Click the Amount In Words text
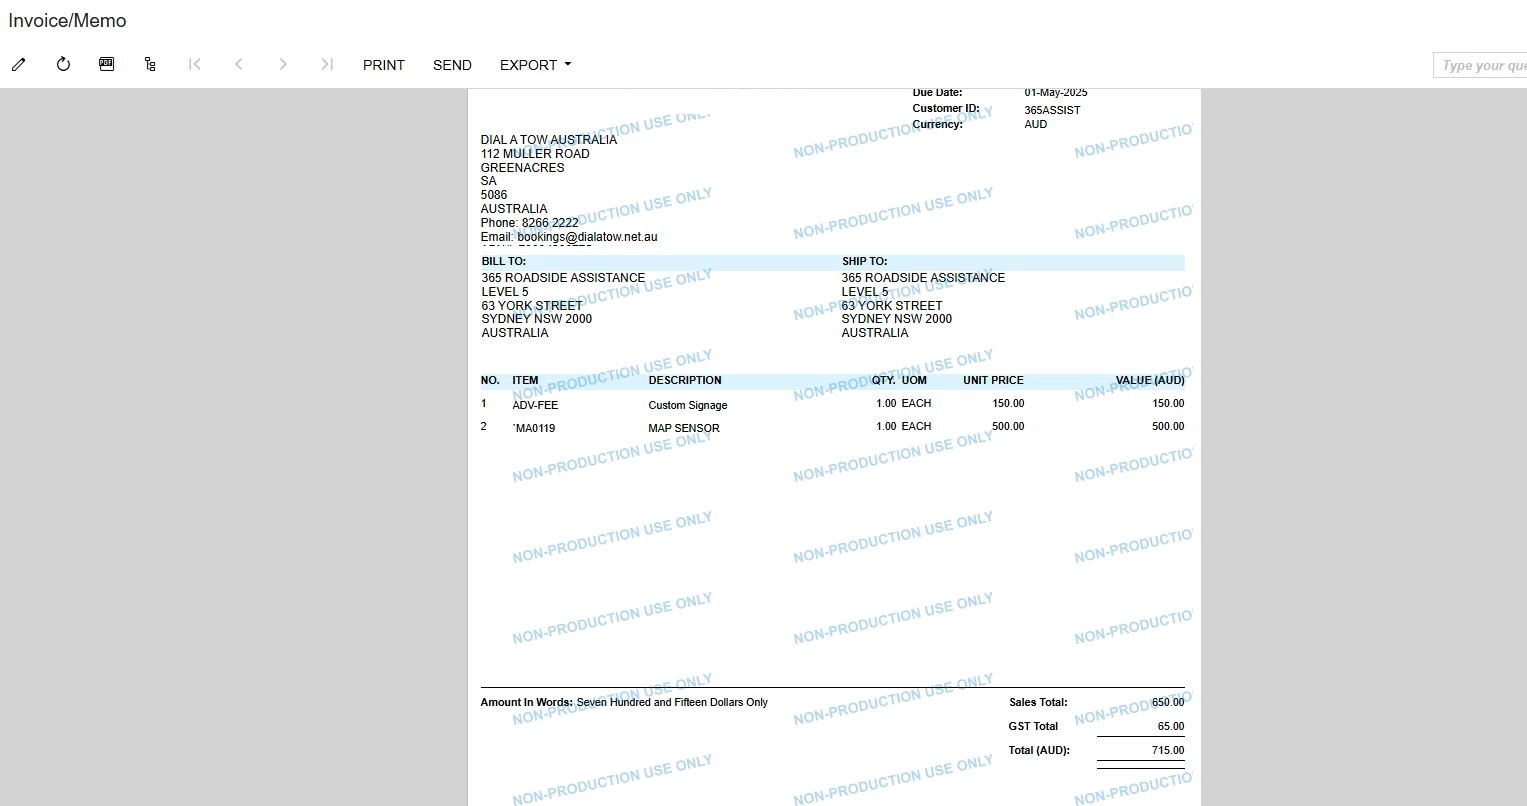This screenshot has height=806, width=1527. 625,702
